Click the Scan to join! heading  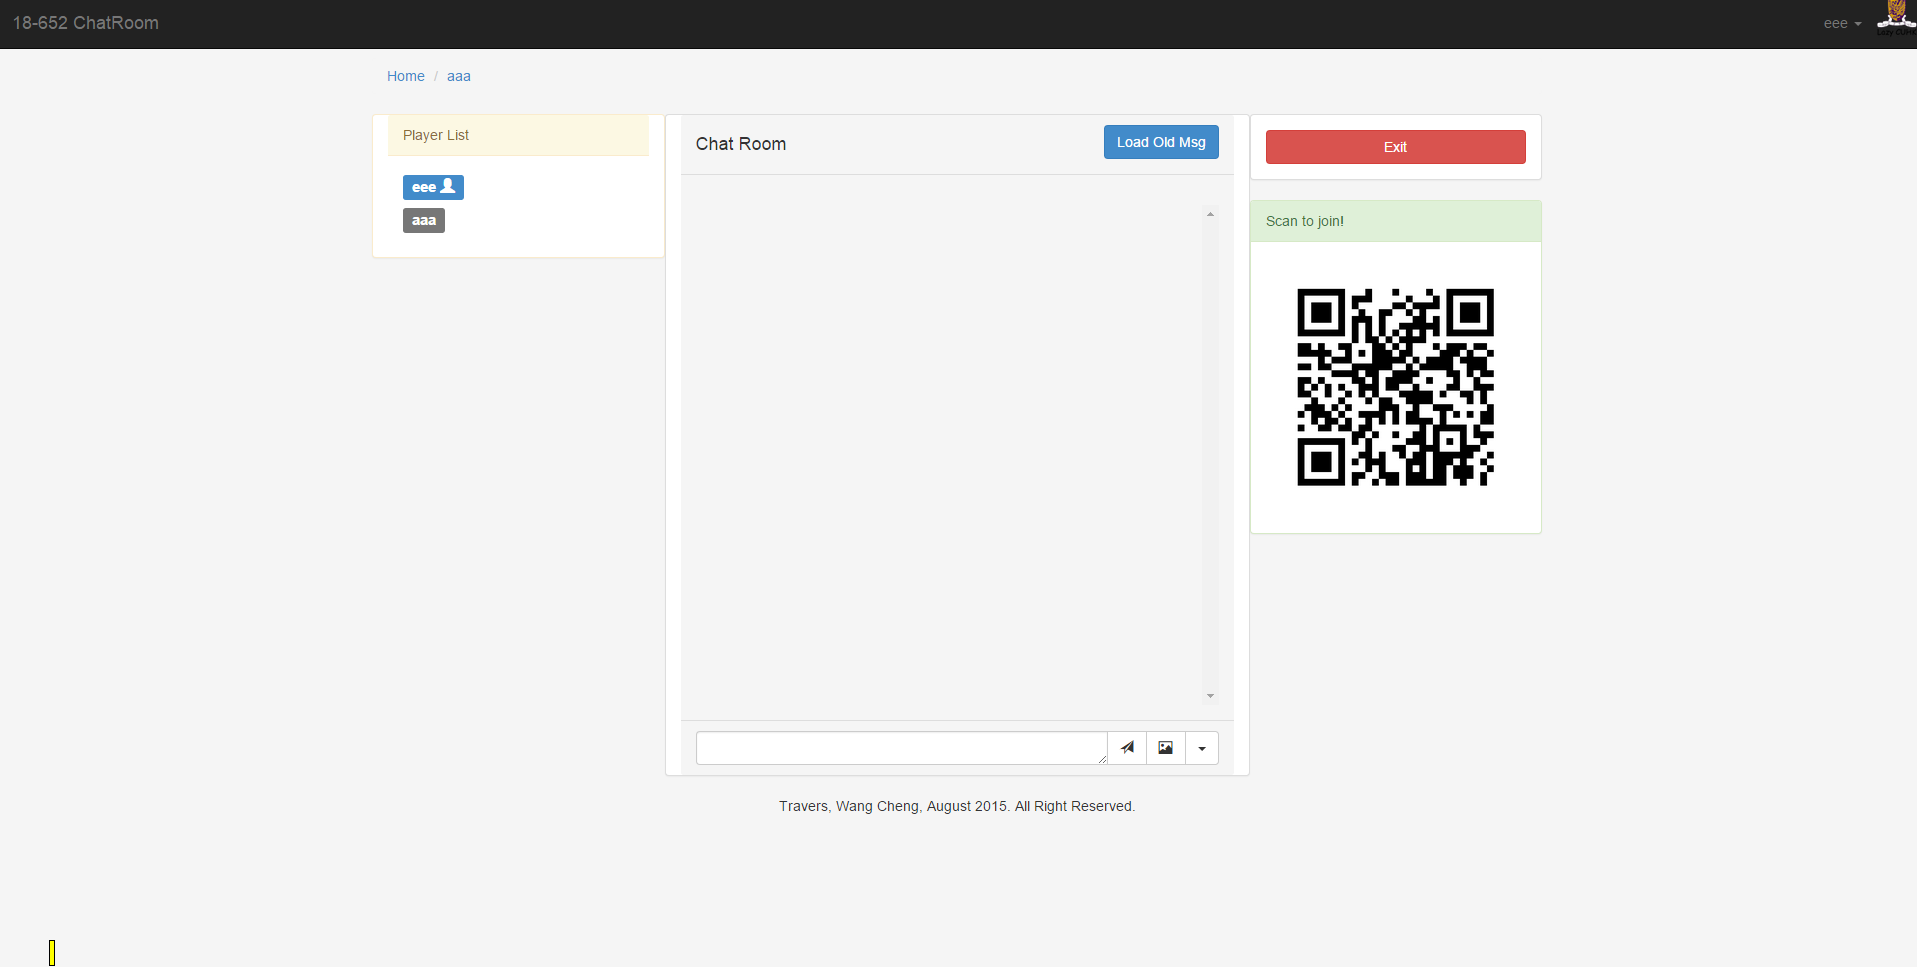pyautogui.click(x=1395, y=221)
